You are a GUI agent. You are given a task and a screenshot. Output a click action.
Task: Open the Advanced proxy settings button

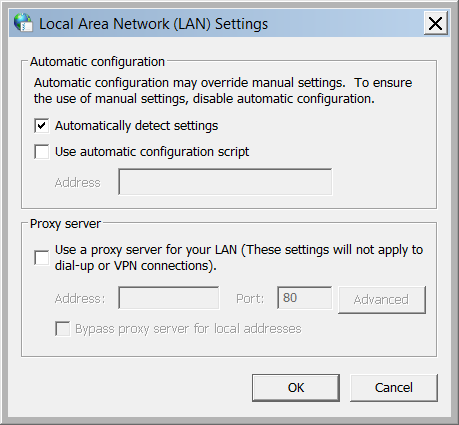(x=382, y=300)
